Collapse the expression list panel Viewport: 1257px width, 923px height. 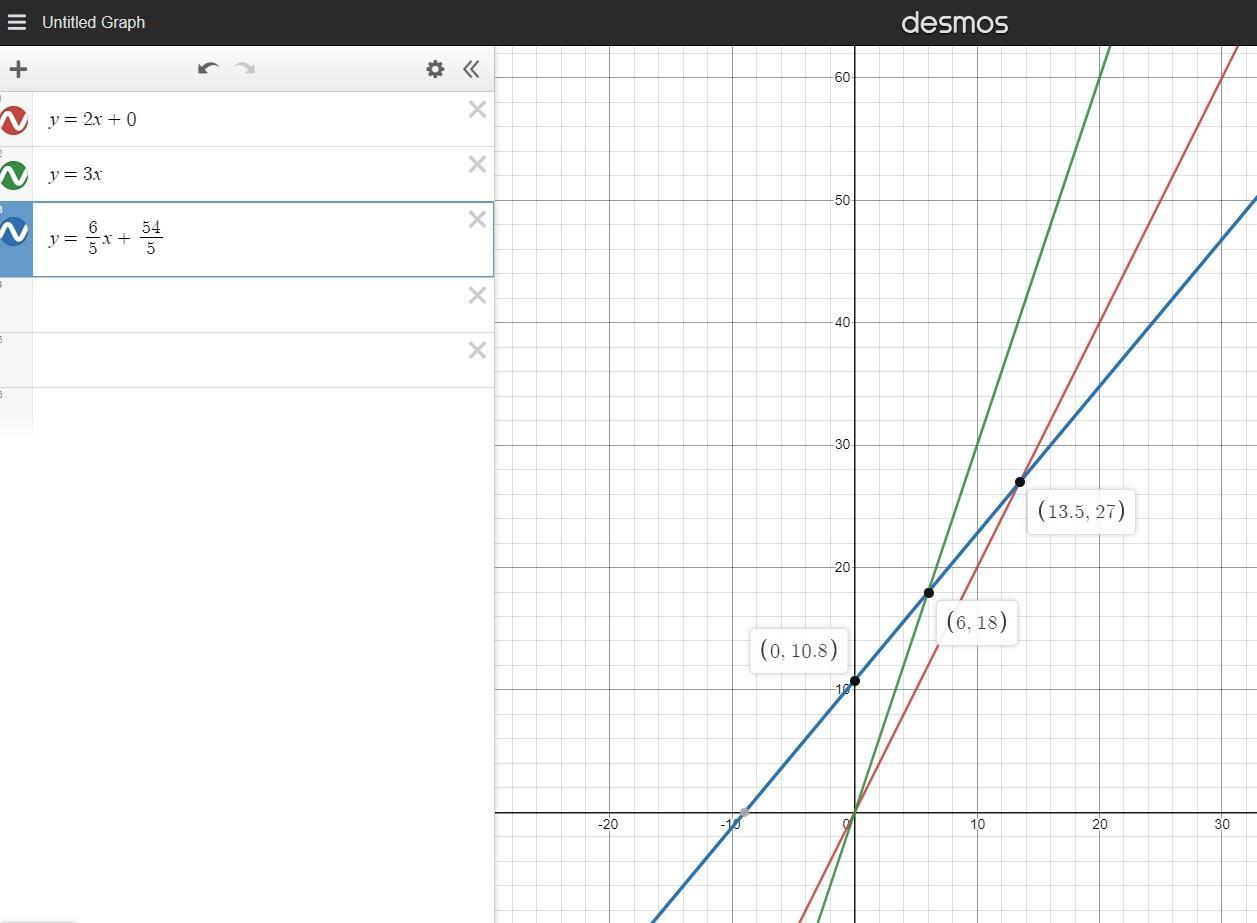(471, 69)
